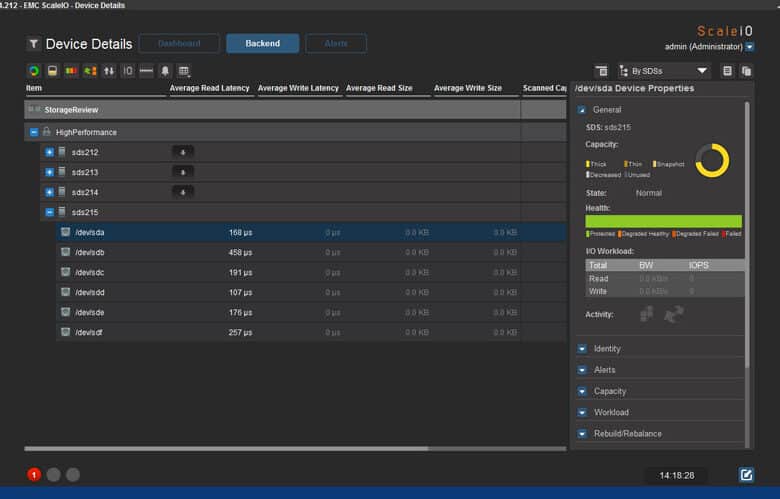Click the green Health bar
This screenshot has height=499, width=780.
pos(664,221)
